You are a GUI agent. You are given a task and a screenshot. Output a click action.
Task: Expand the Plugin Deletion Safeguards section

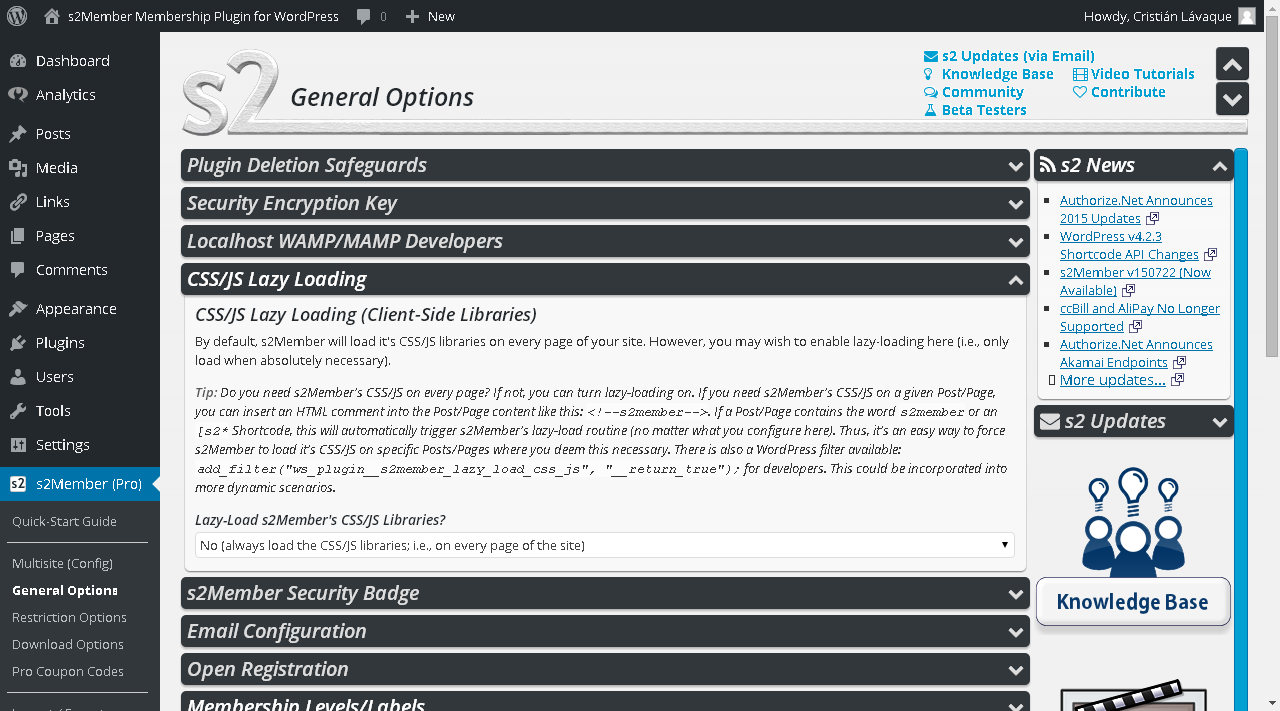coord(605,165)
